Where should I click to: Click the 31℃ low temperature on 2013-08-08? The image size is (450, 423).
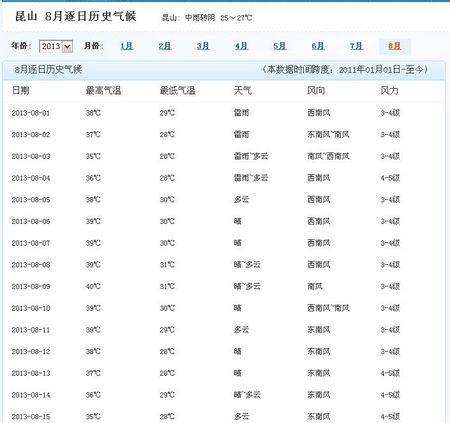click(167, 265)
